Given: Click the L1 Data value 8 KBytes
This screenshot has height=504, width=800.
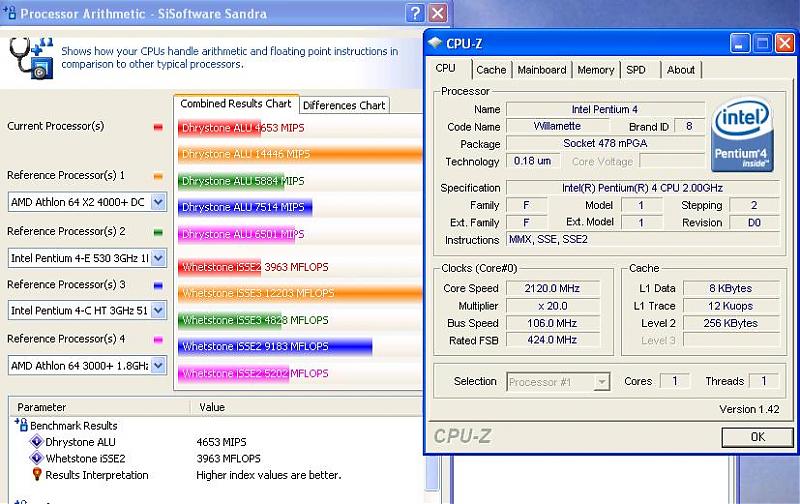Looking at the screenshot, I should (731, 288).
